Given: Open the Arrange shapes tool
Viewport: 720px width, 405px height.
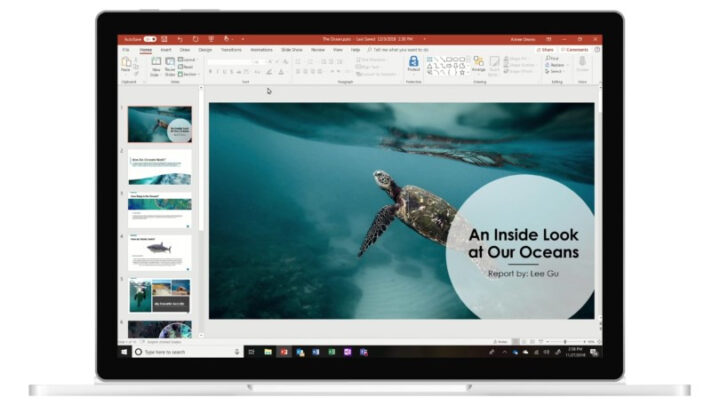Looking at the screenshot, I should (478, 64).
